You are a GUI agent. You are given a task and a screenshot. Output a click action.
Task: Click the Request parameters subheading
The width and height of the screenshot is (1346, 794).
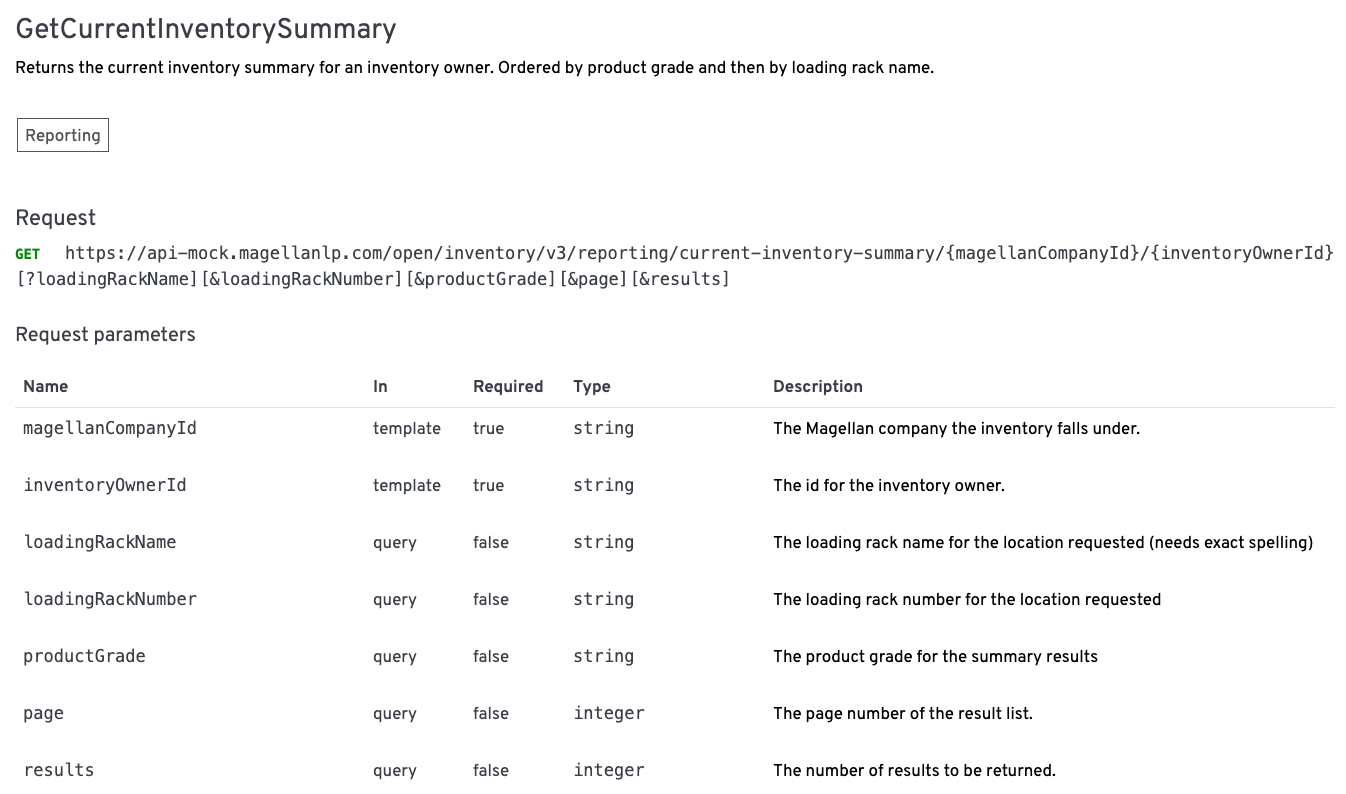(106, 335)
